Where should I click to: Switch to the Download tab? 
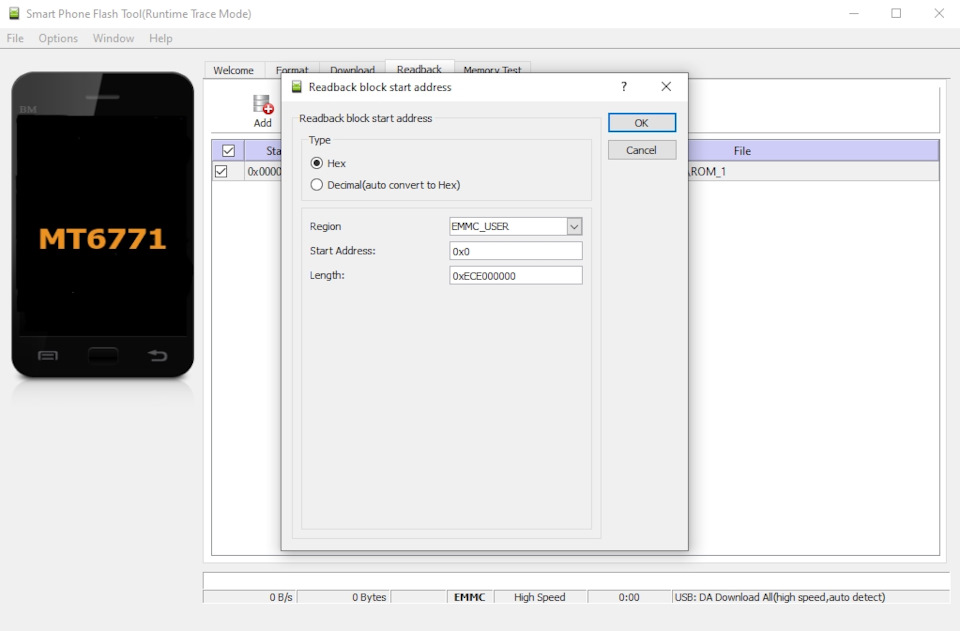pos(352,70)
